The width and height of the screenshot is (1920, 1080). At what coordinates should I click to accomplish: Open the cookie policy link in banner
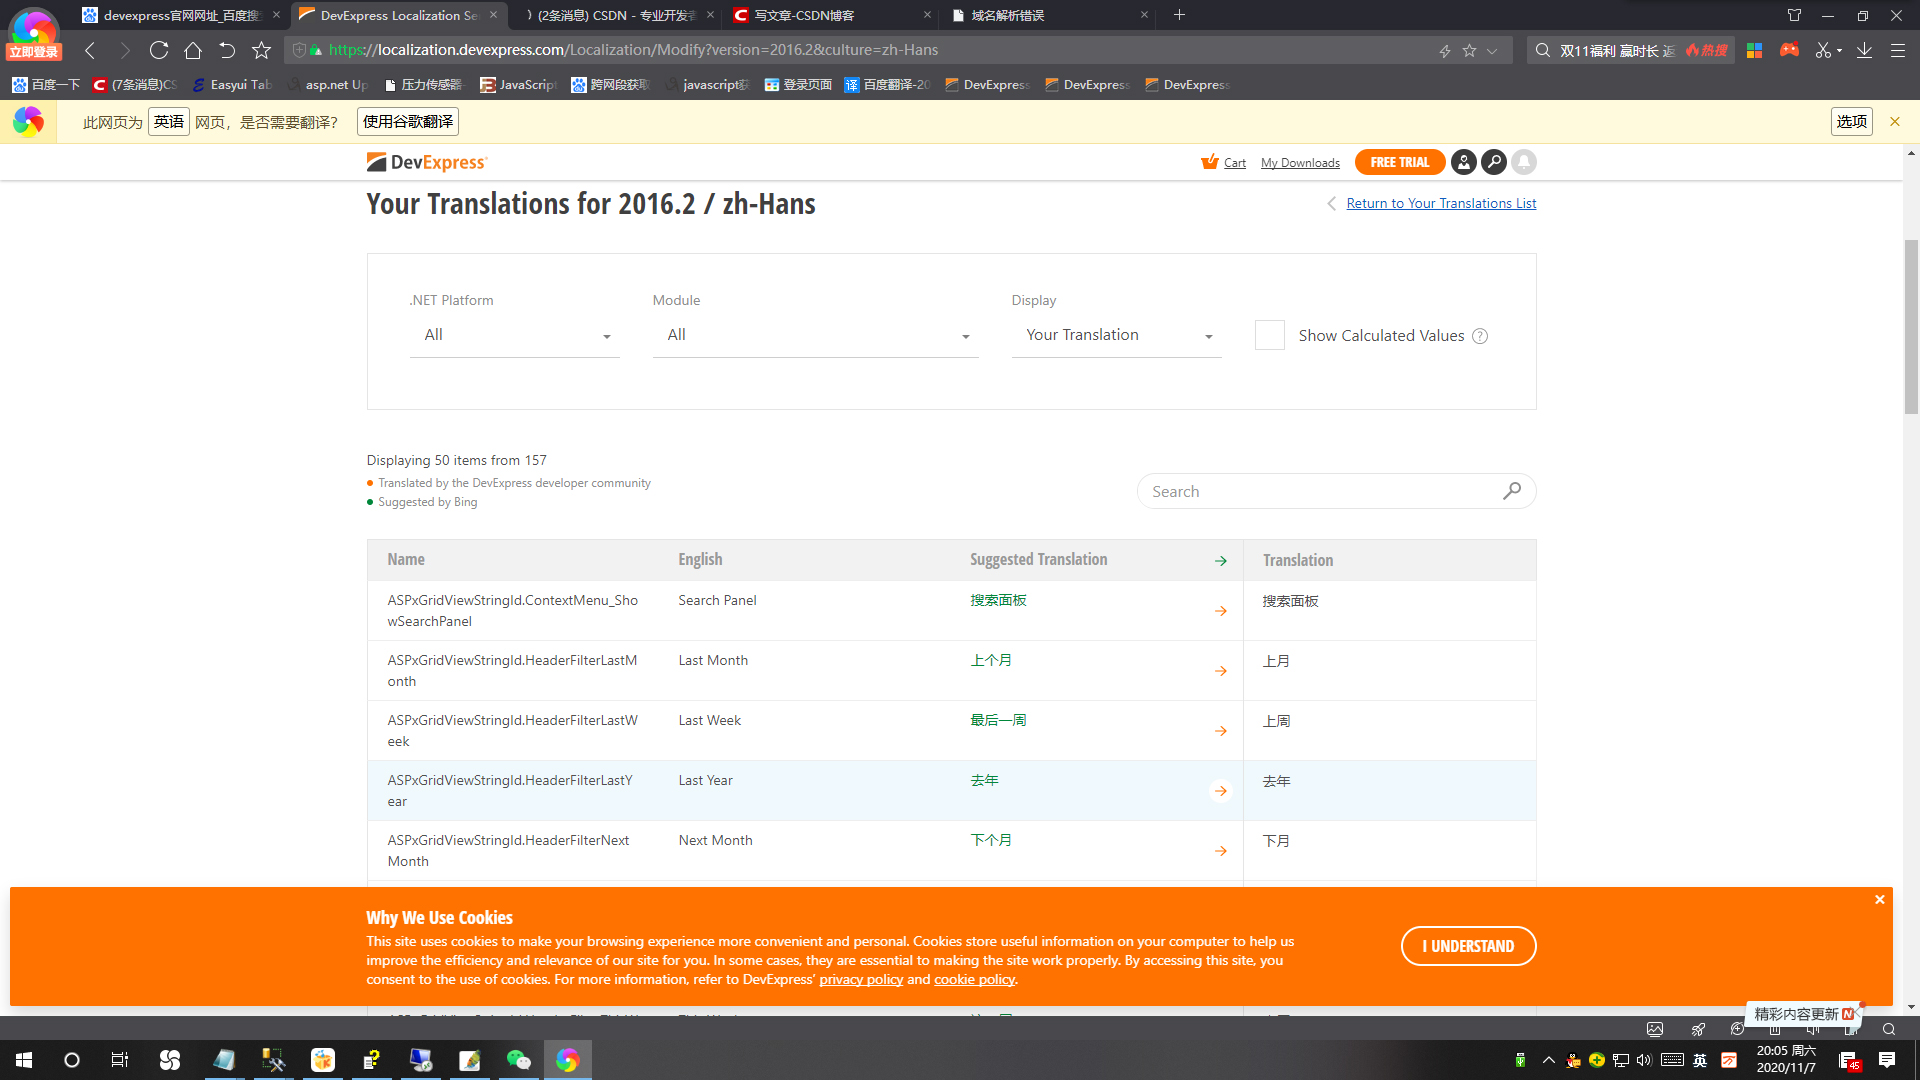point(974,980)
